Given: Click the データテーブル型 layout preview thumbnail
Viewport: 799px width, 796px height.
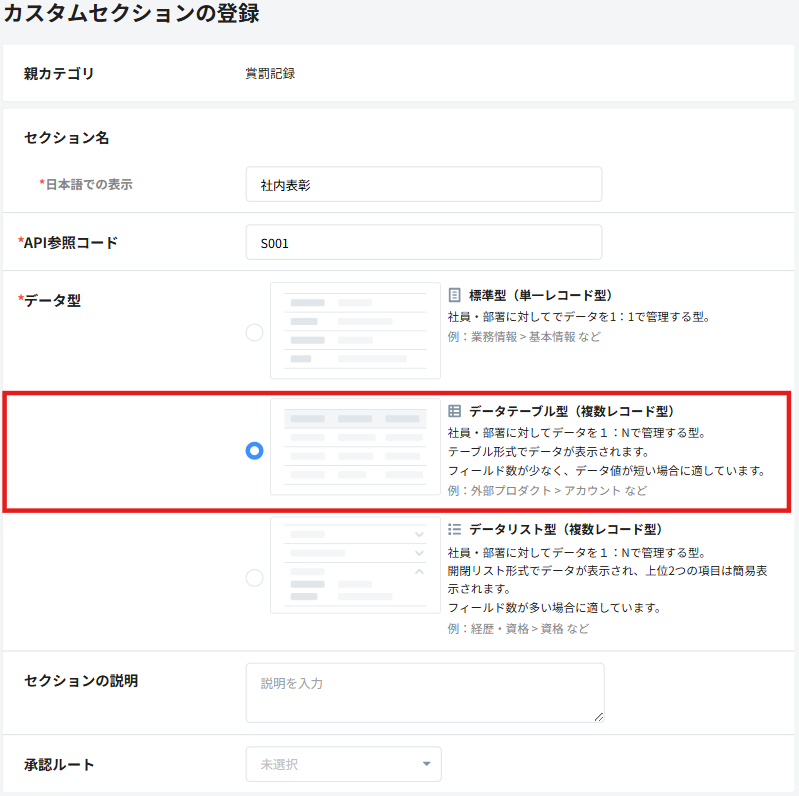Looking at the screenshot, I should (355, 446).
